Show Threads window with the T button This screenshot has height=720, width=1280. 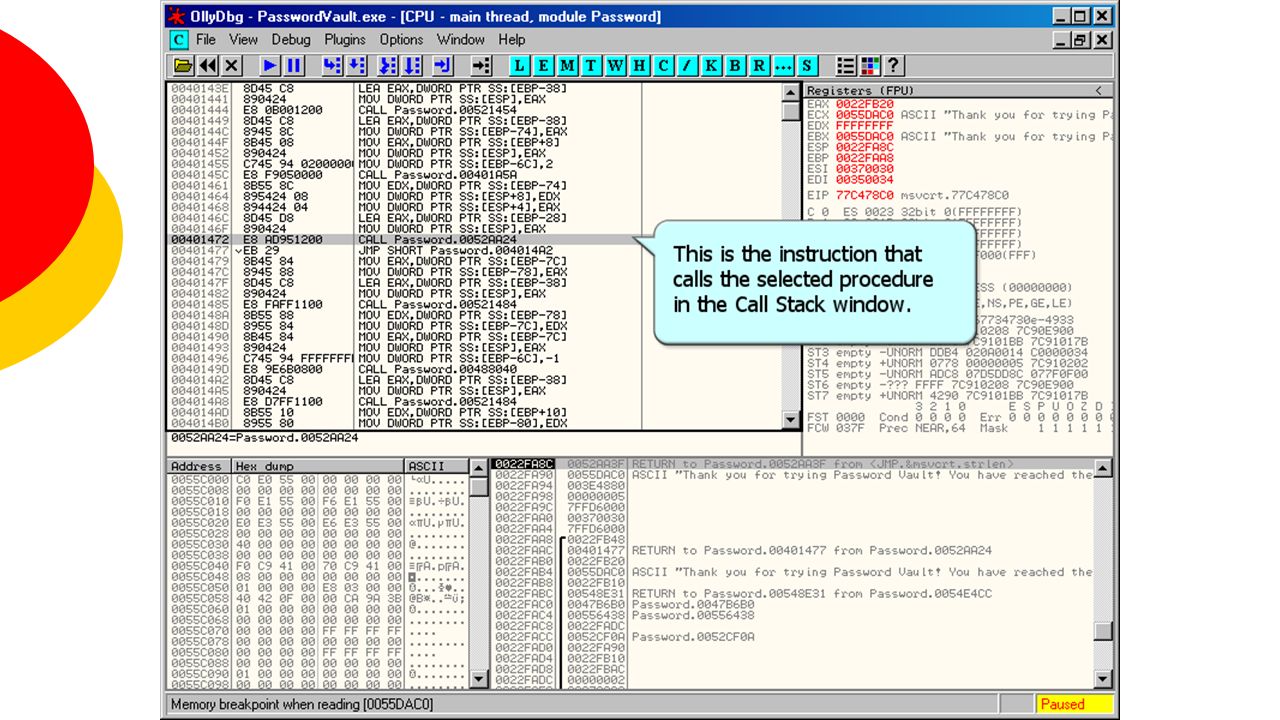tap(591, 66)
